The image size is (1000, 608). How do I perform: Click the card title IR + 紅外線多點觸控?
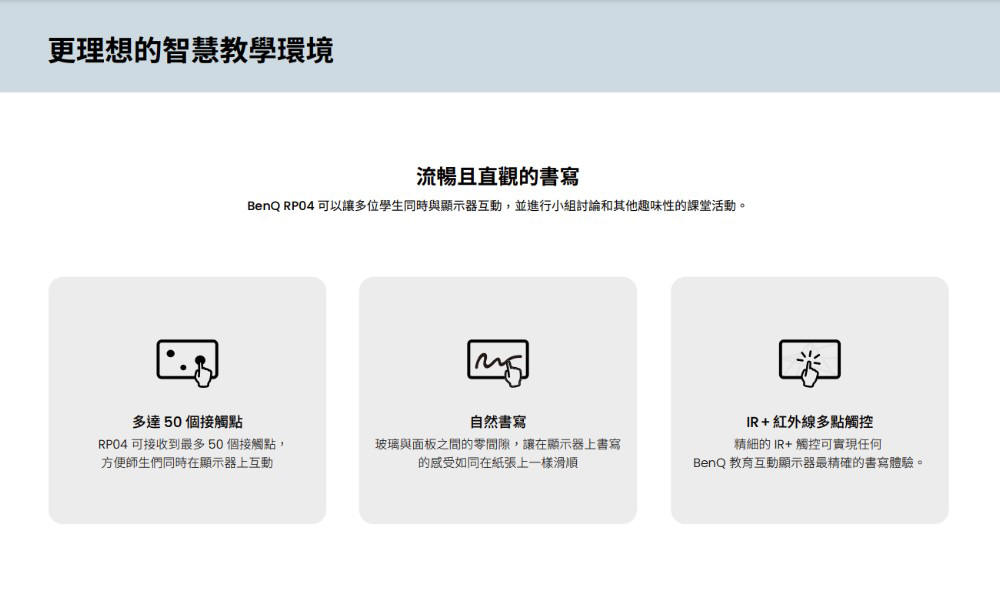(810, 422)
